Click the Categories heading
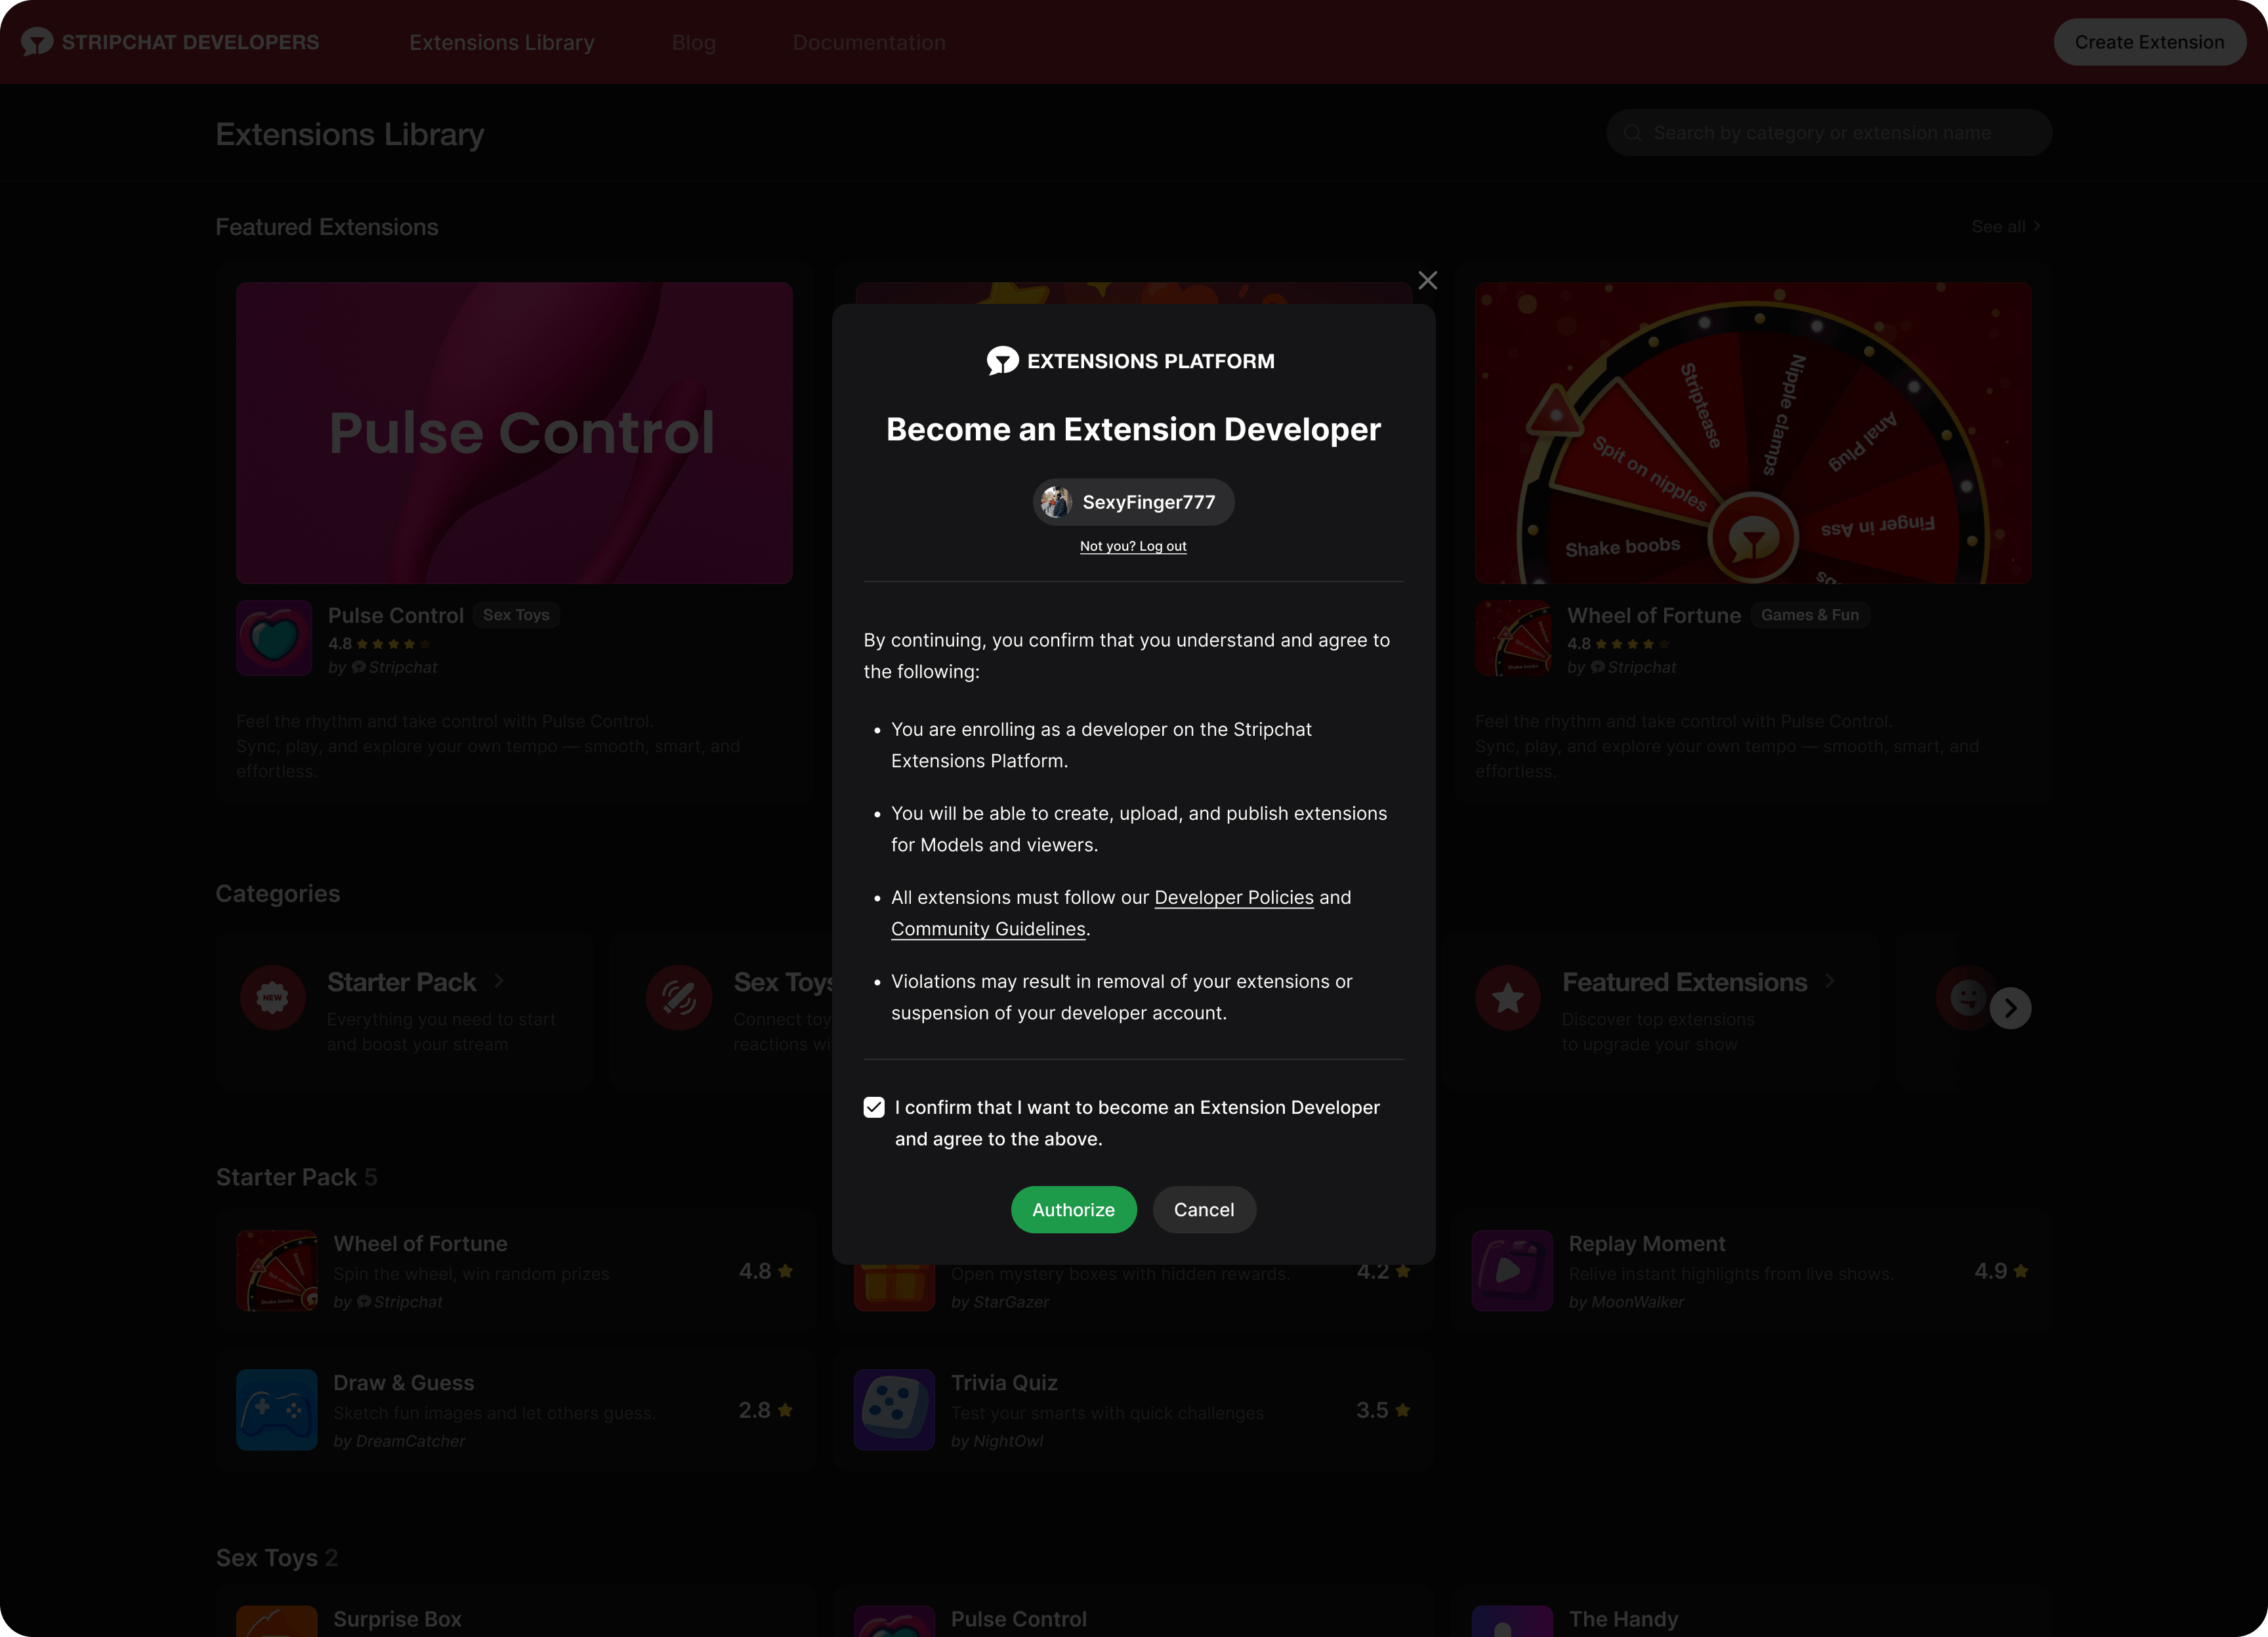 coord(278,893)
